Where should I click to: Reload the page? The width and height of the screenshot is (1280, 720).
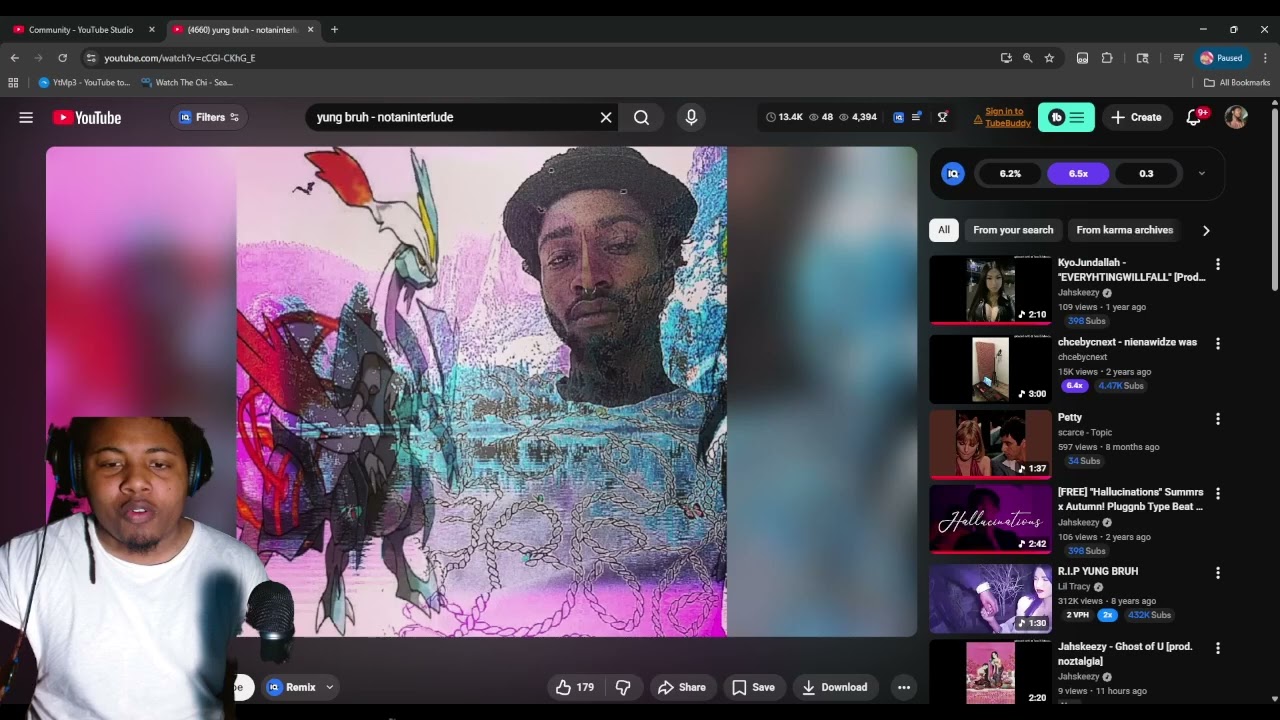point(62,58)
